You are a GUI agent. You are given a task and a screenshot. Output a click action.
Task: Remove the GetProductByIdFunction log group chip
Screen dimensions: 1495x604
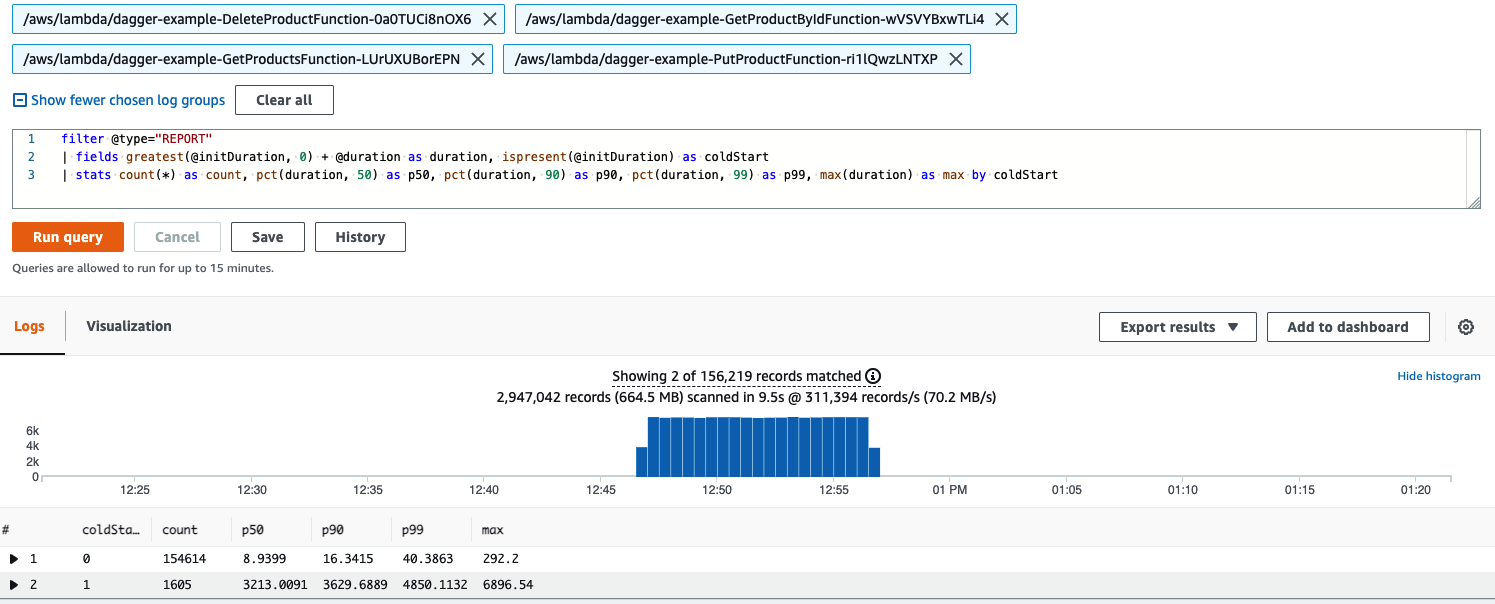coord(1001,19)
